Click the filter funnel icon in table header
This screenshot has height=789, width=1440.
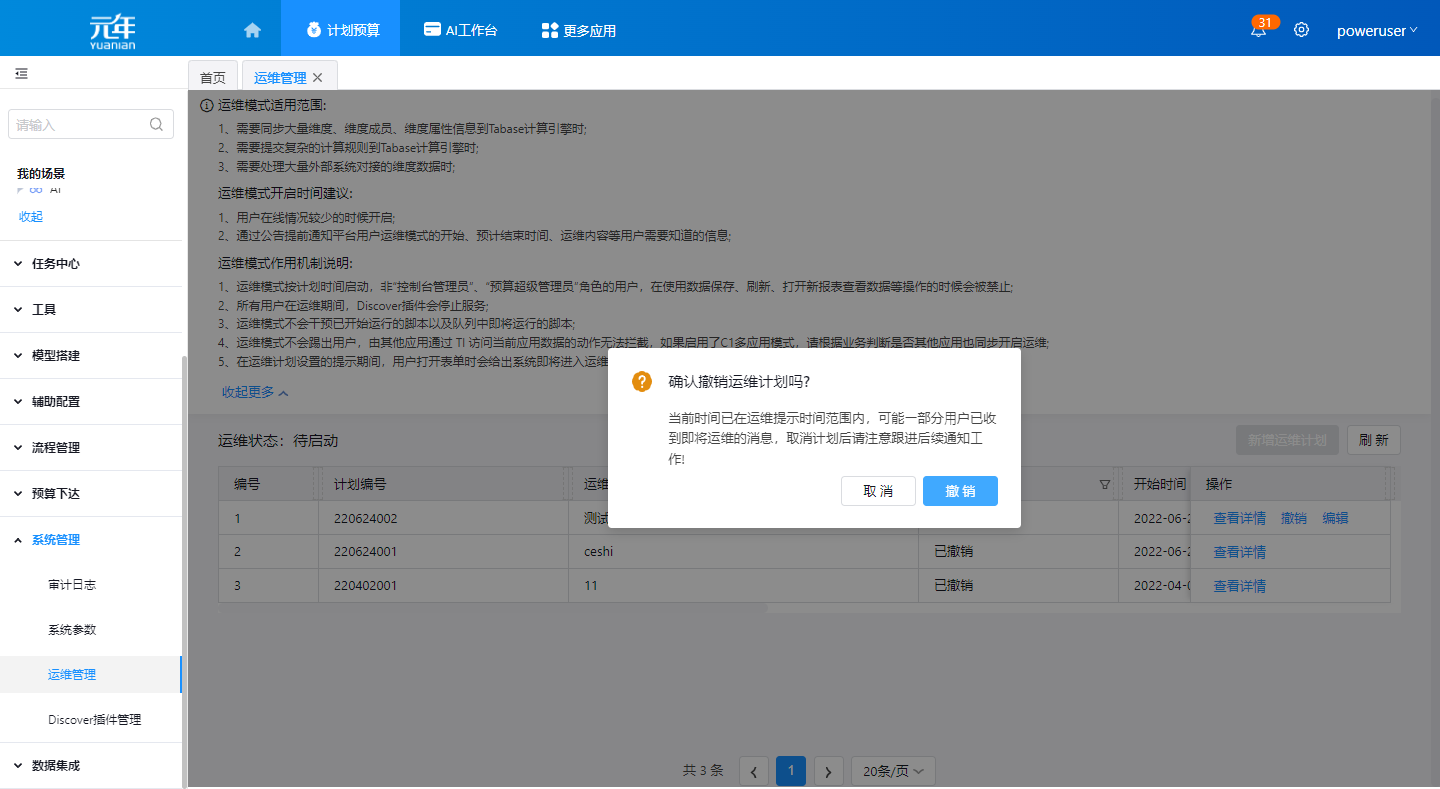[1105, 484]
